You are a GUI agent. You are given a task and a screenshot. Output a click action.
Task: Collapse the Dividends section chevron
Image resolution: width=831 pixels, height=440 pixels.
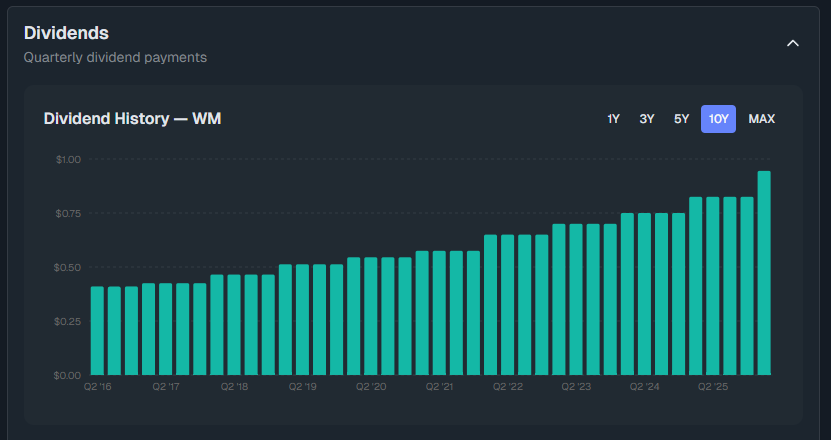pyautogui.click(x=792, y=43)
